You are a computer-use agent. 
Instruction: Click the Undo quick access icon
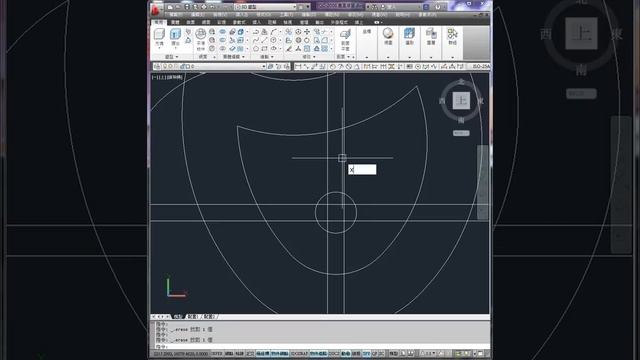(212, 7)
